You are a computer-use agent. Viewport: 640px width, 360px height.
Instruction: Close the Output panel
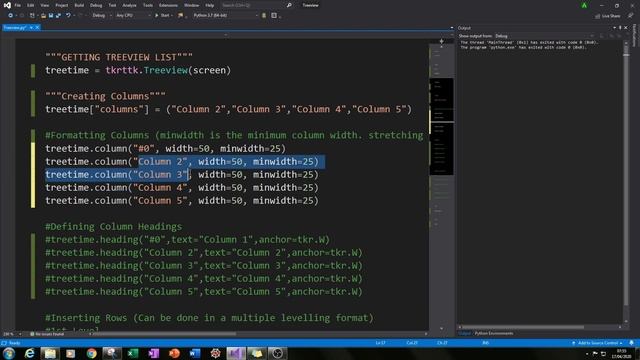pyautogui.click(x=626, y=28)
